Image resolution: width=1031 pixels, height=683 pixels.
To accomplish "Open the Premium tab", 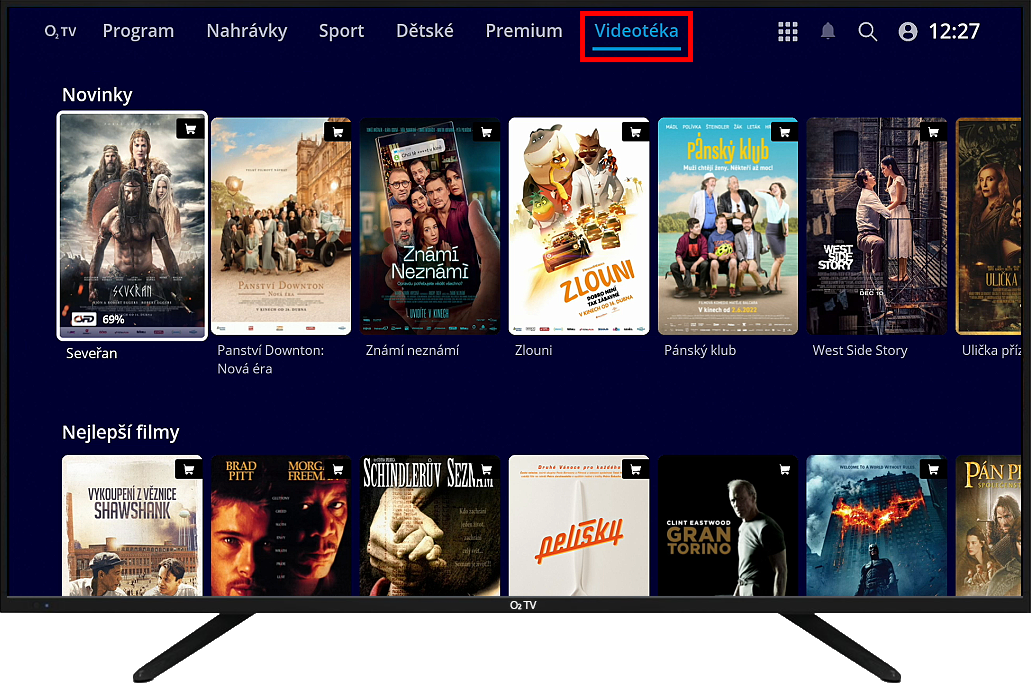I will tap(524, 31).
